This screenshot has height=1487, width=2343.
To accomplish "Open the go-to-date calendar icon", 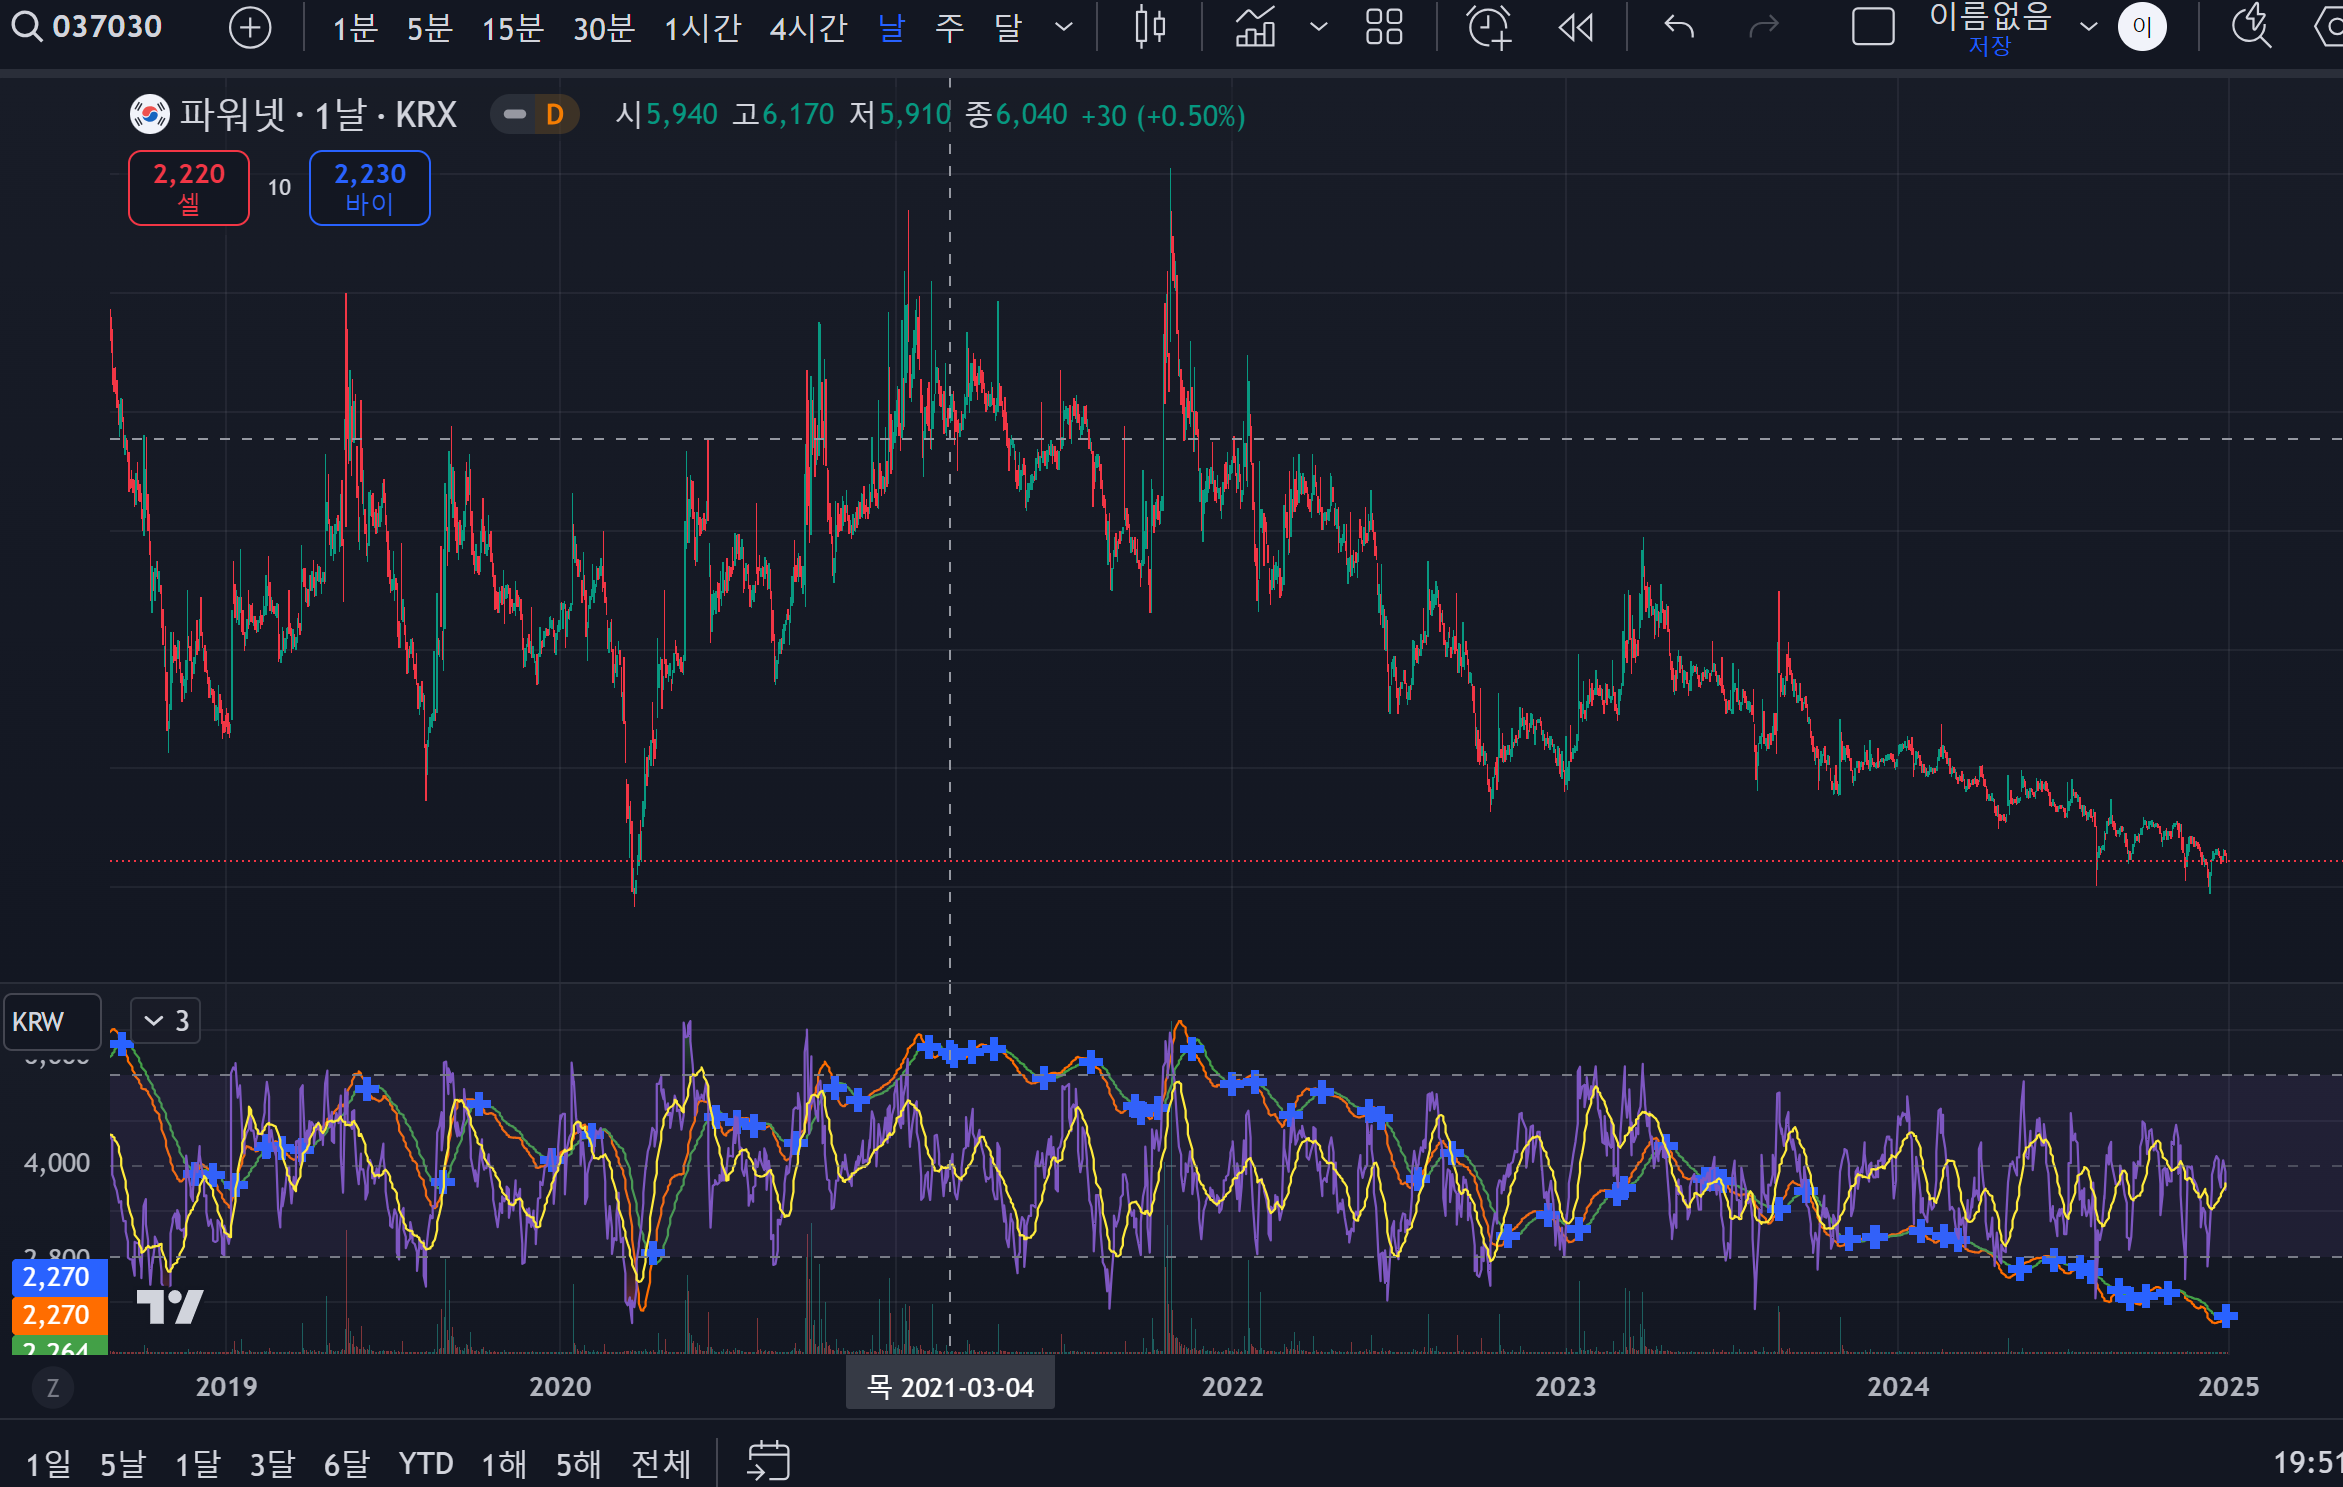I will tap(768, 1462).
